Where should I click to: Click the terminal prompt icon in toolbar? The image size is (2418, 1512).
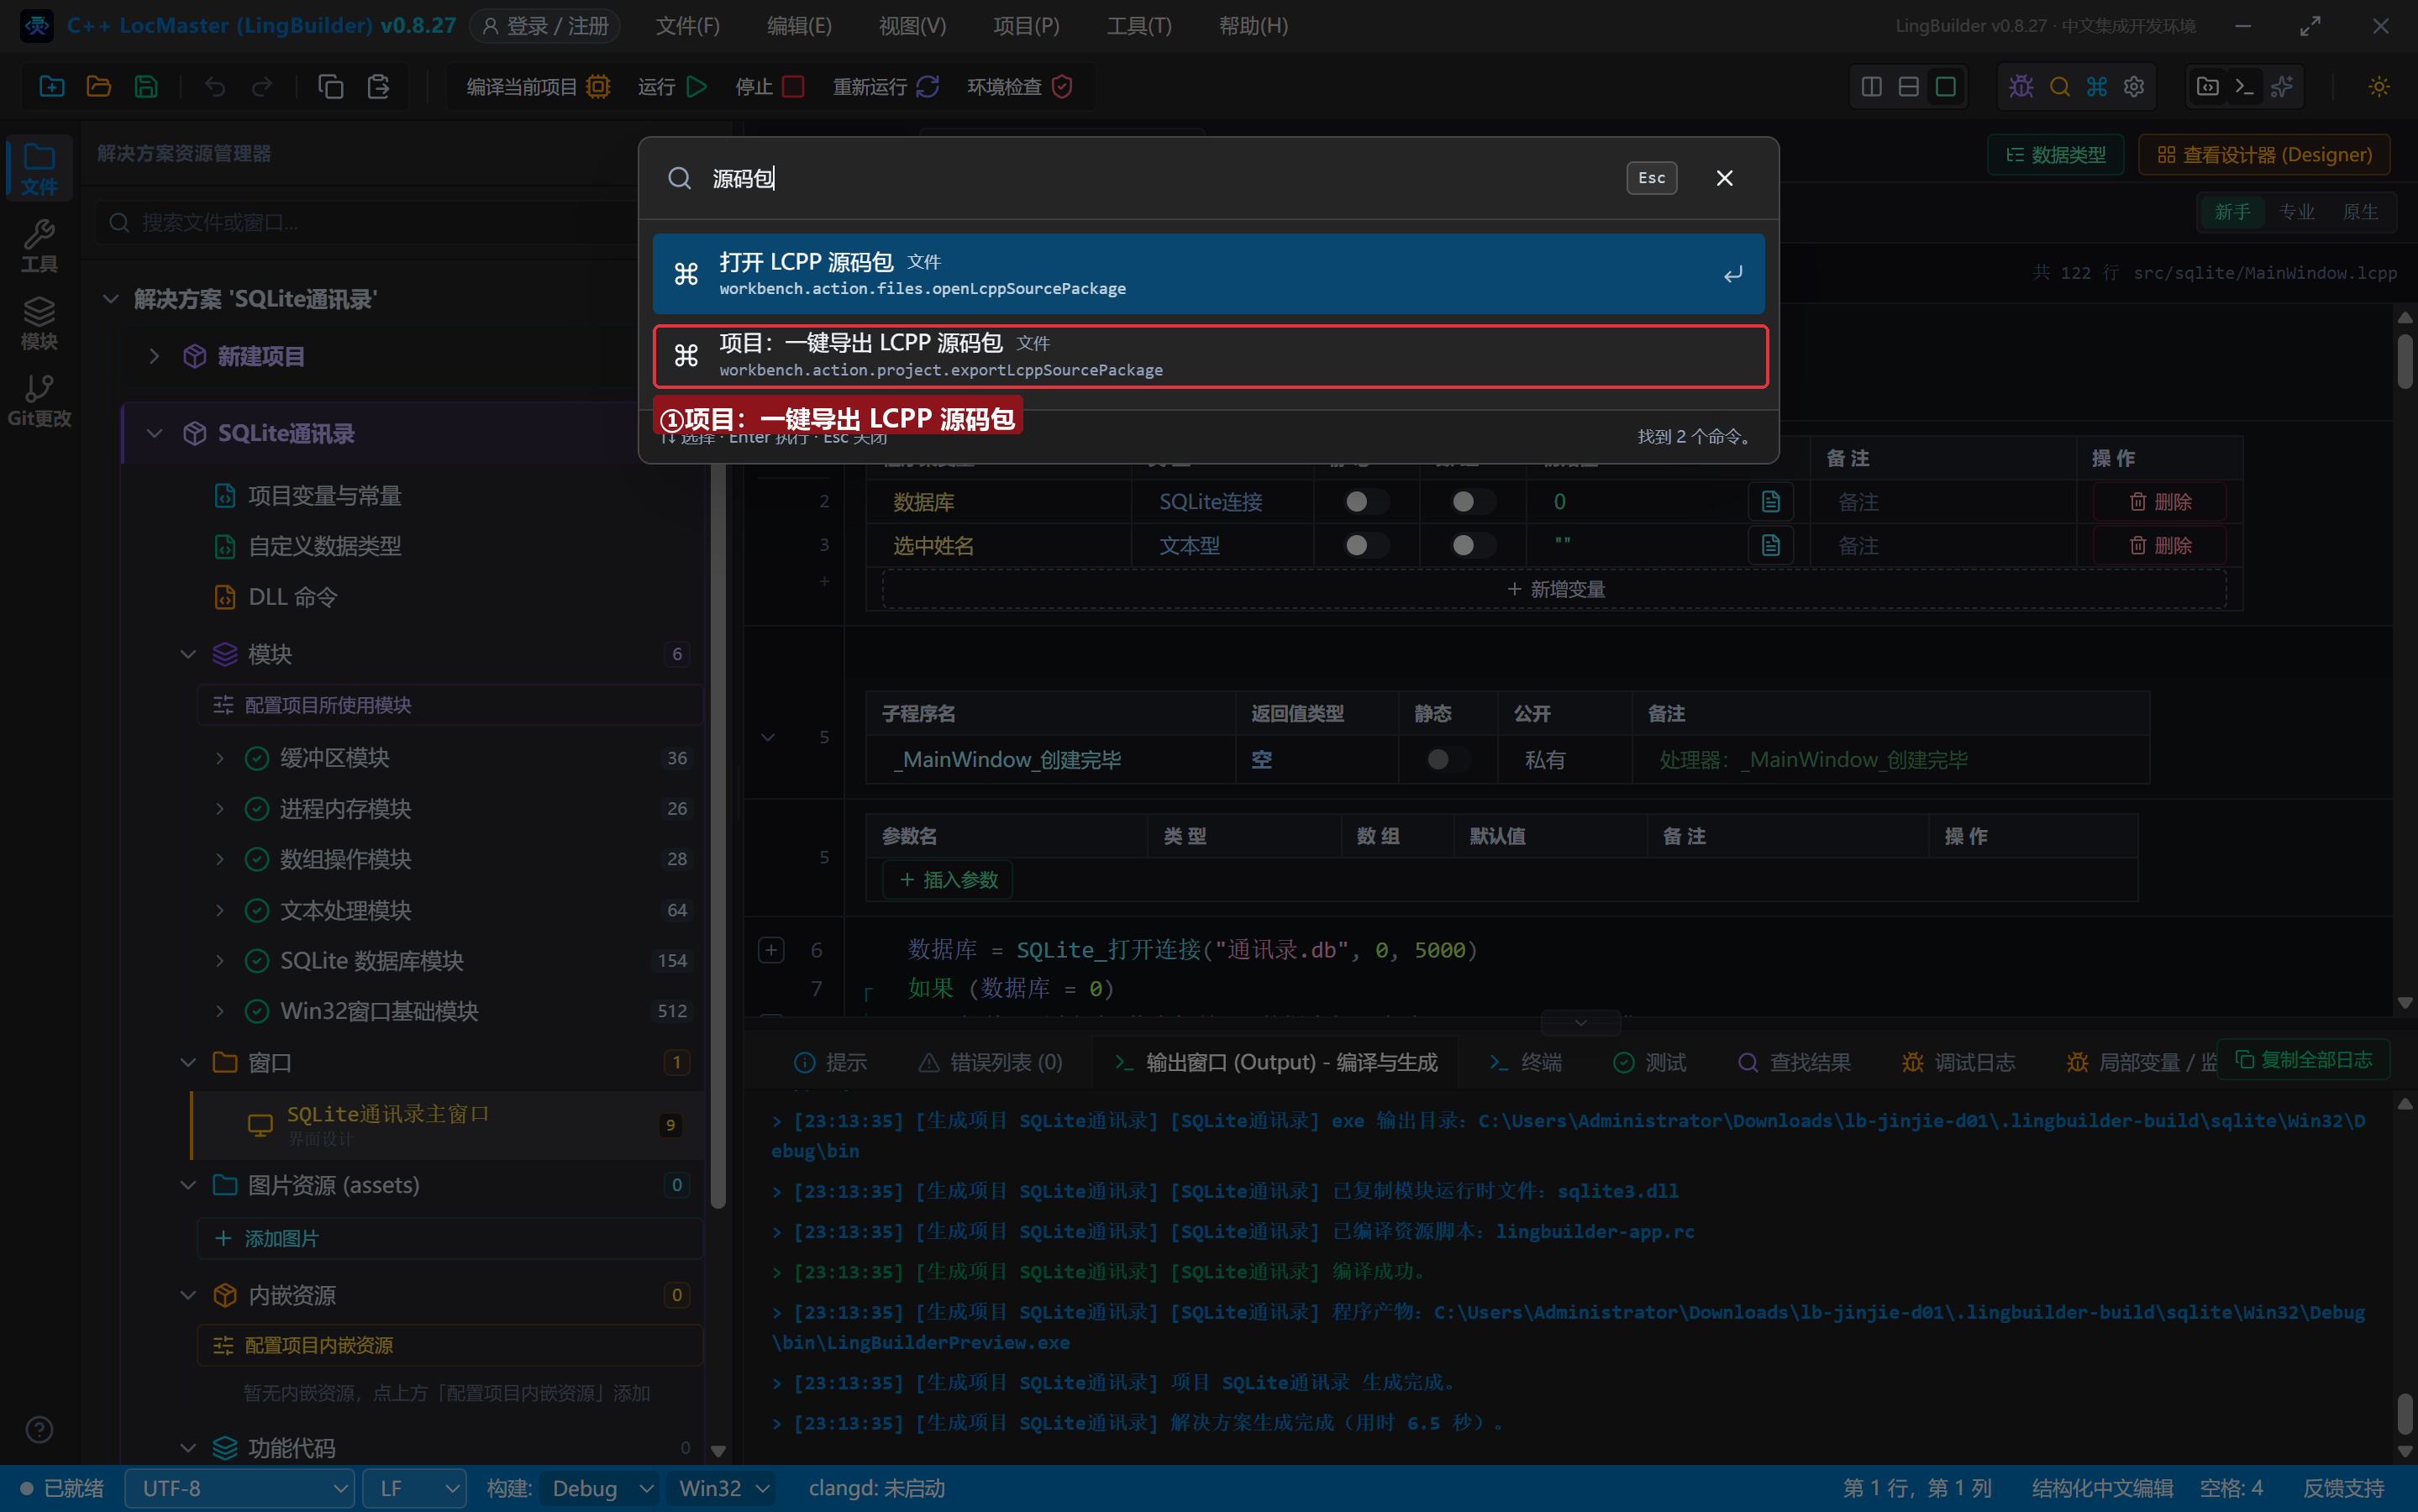pos(2244,87)
